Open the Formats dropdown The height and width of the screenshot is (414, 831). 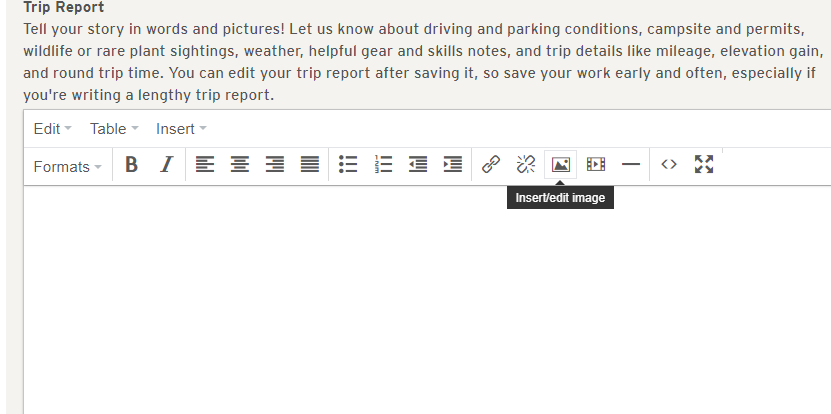[x=68, y=167]
